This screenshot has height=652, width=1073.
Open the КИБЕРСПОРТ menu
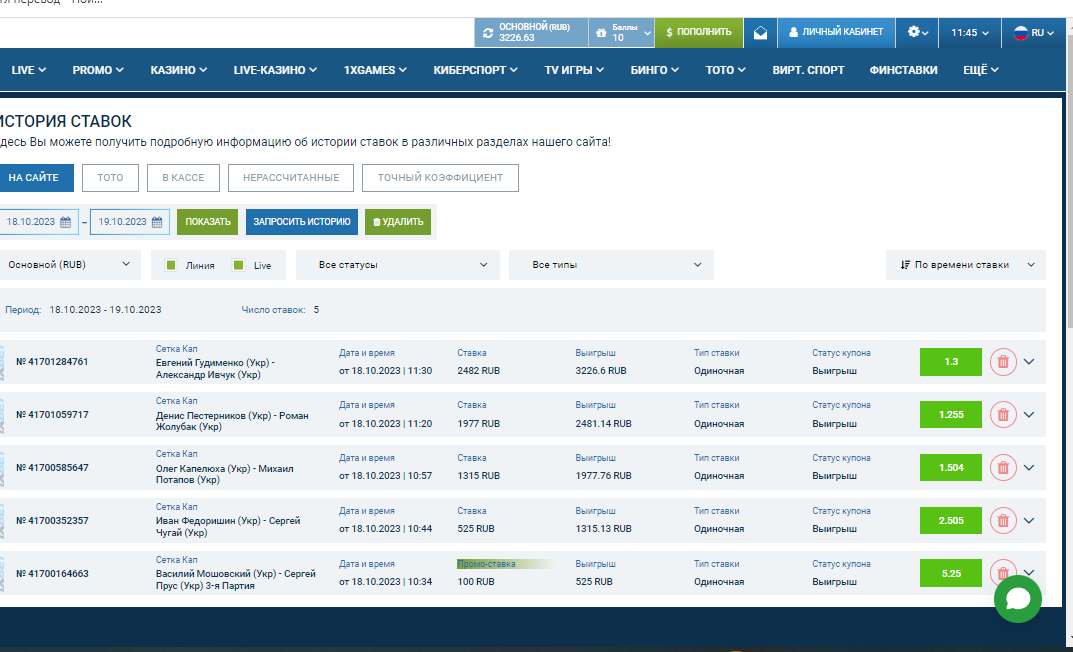pyautogui.click(x=475, y=70)
